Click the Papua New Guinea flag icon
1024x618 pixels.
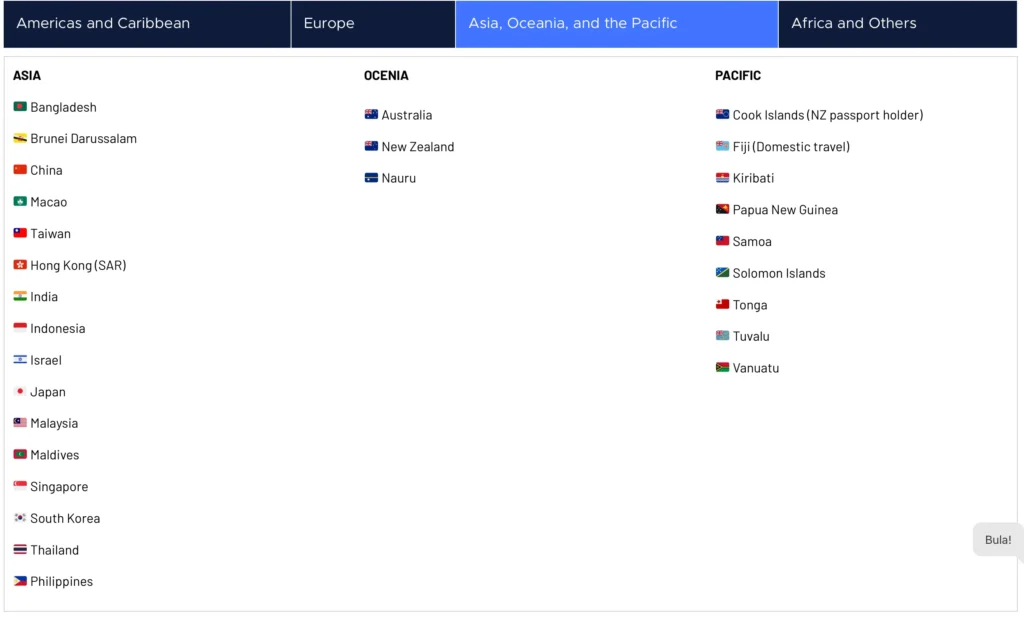click(723, 209)
